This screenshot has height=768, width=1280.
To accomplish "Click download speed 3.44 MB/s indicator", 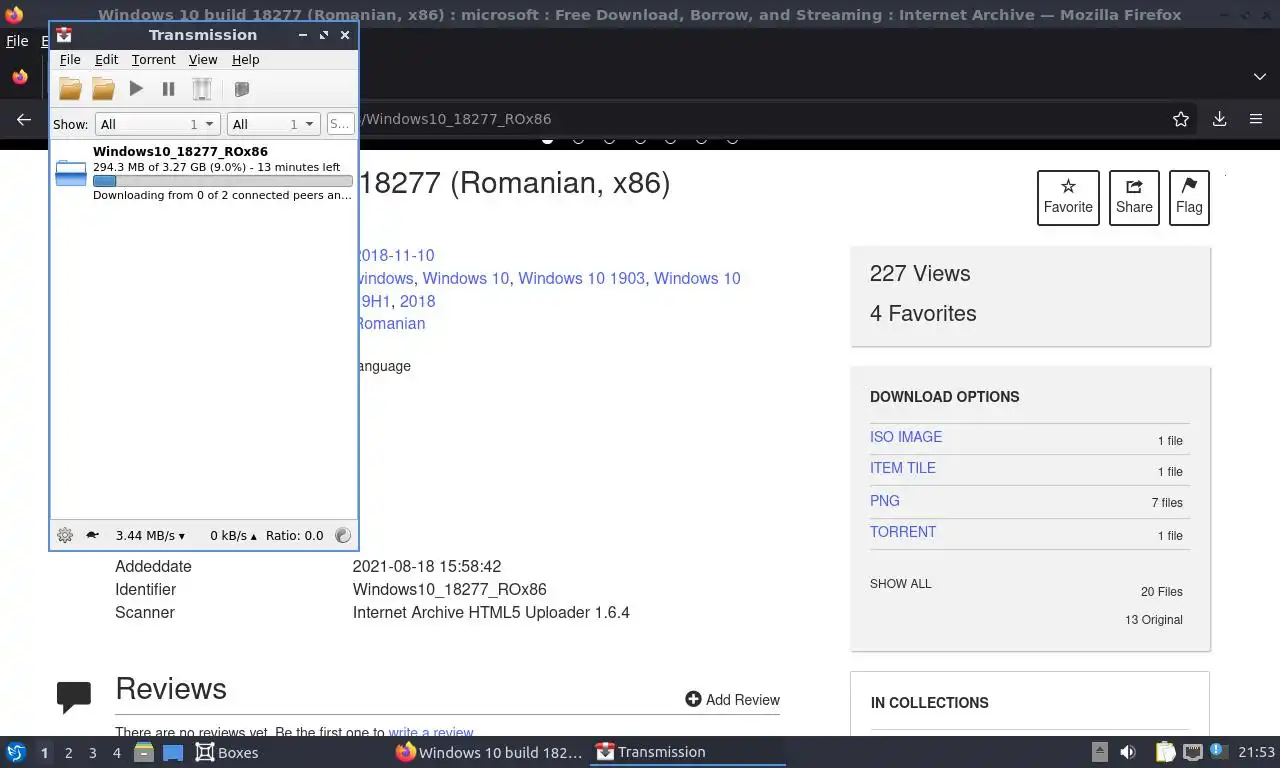I will (150, 535).
